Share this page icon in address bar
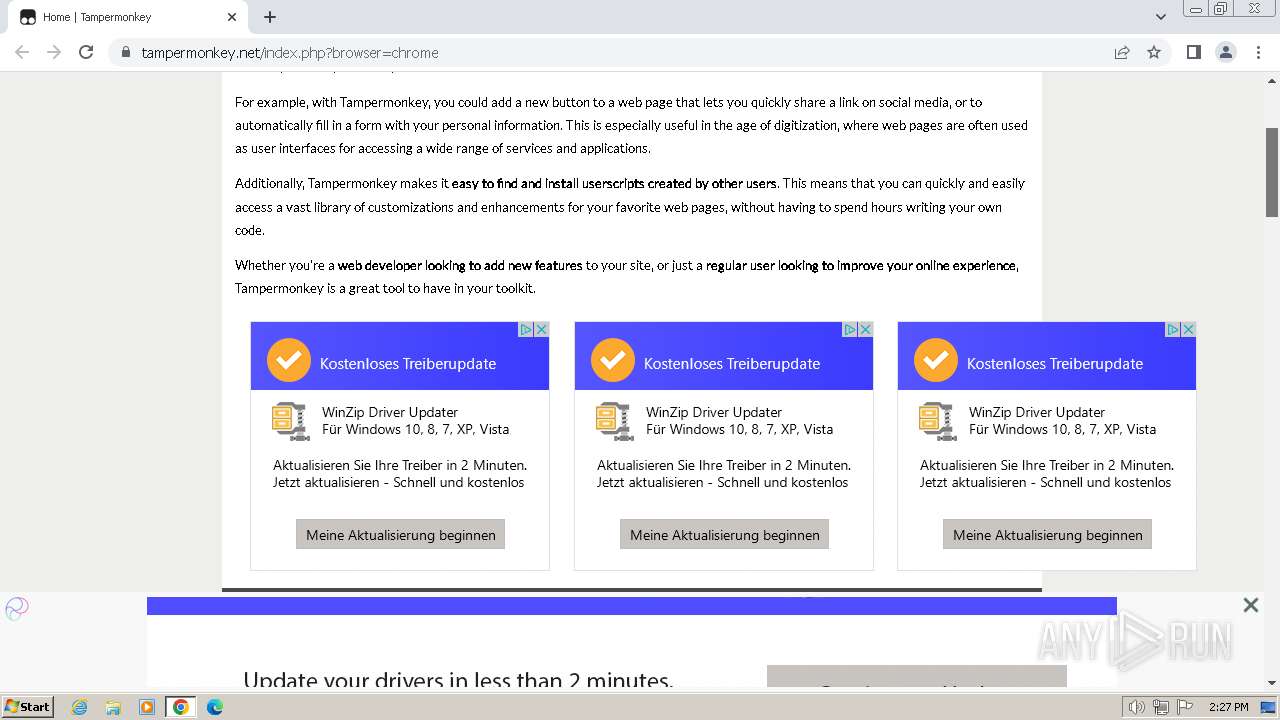Viewport: 1280px width, 720px height. pos(1122,52)
